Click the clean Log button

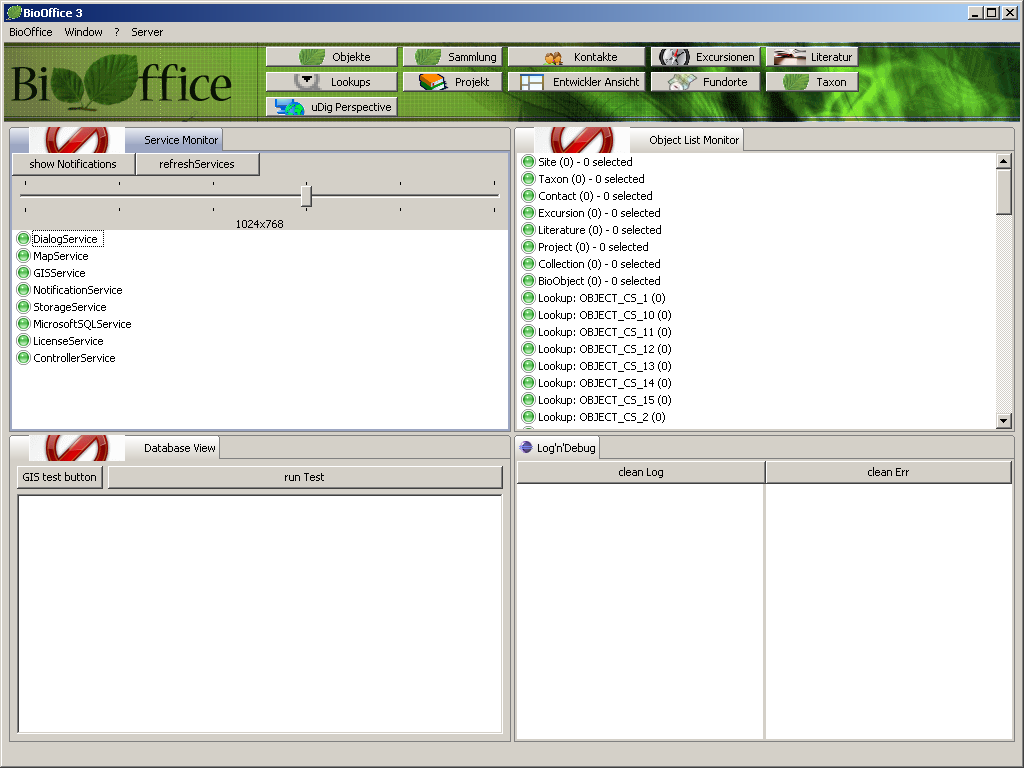(641, 472)
